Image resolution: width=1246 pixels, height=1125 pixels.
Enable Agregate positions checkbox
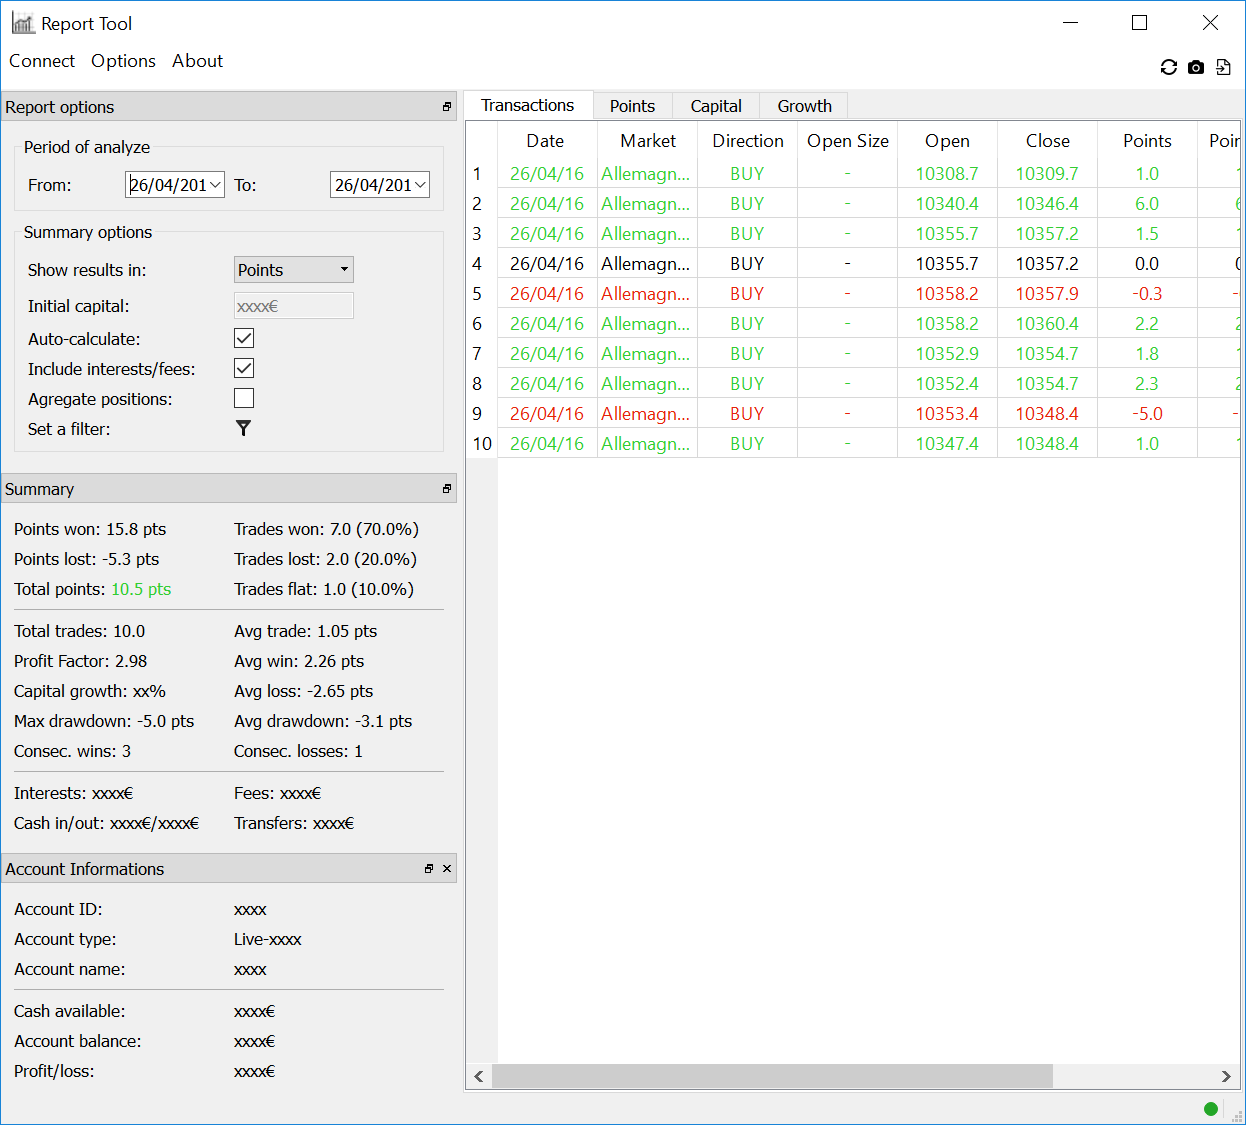(x=244, y=398)
